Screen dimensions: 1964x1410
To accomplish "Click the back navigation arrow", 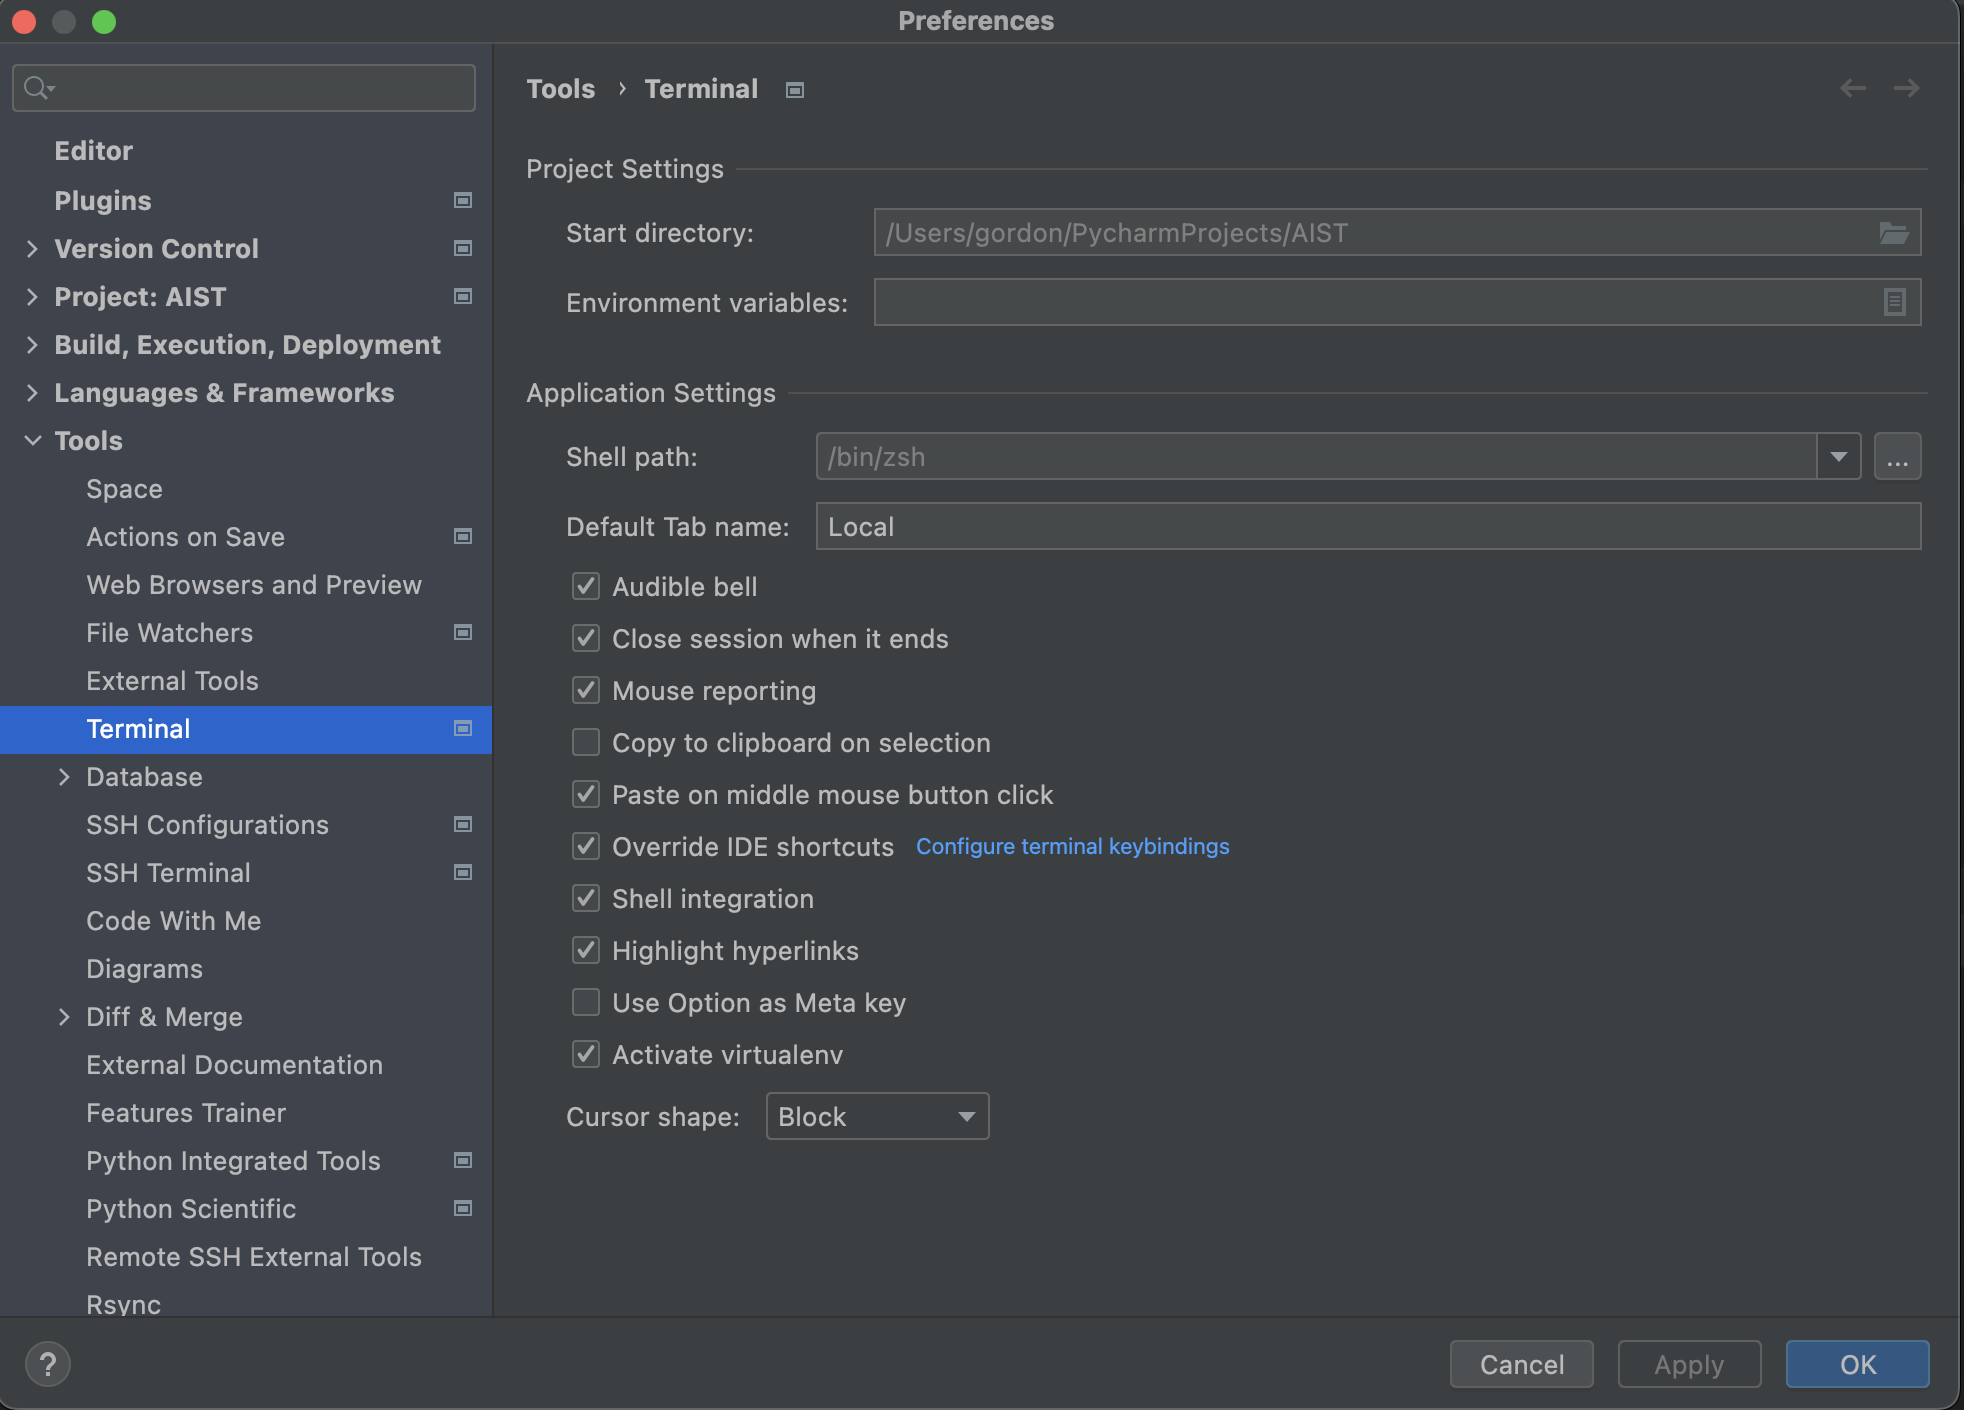I will pos(1852,89).
